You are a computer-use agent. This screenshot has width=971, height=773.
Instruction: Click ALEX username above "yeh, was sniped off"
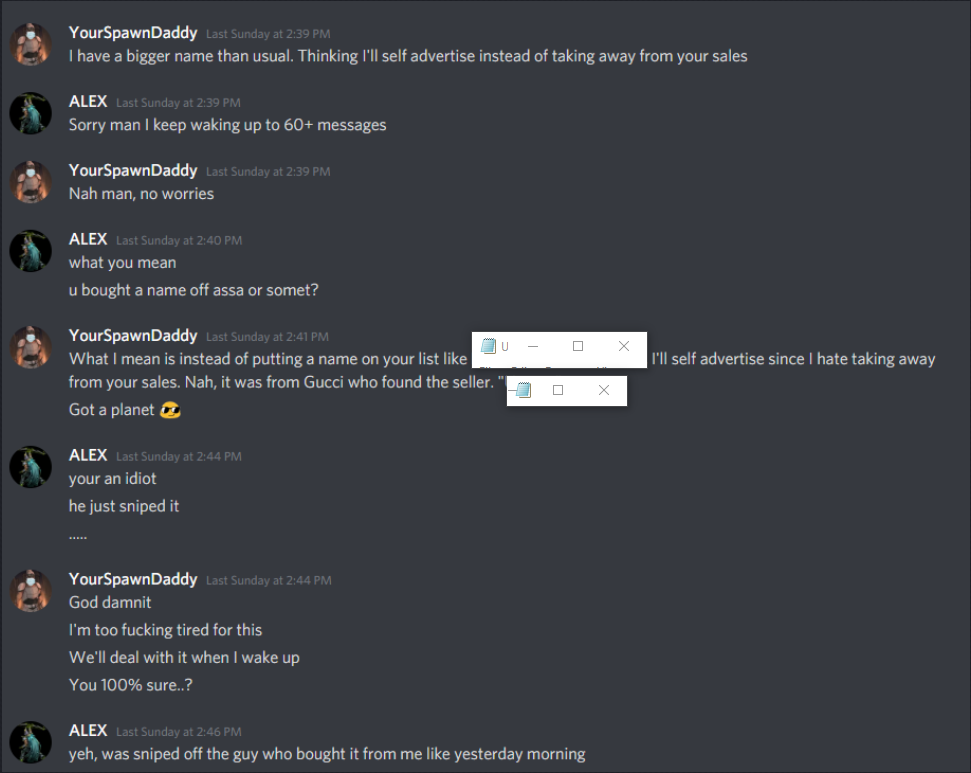coord(88,731)
